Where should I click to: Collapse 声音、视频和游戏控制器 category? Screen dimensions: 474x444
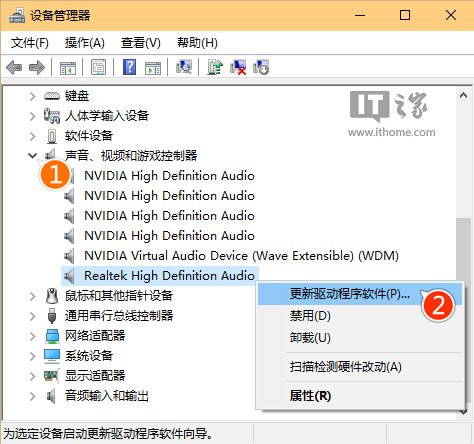(x=32, y=155)
